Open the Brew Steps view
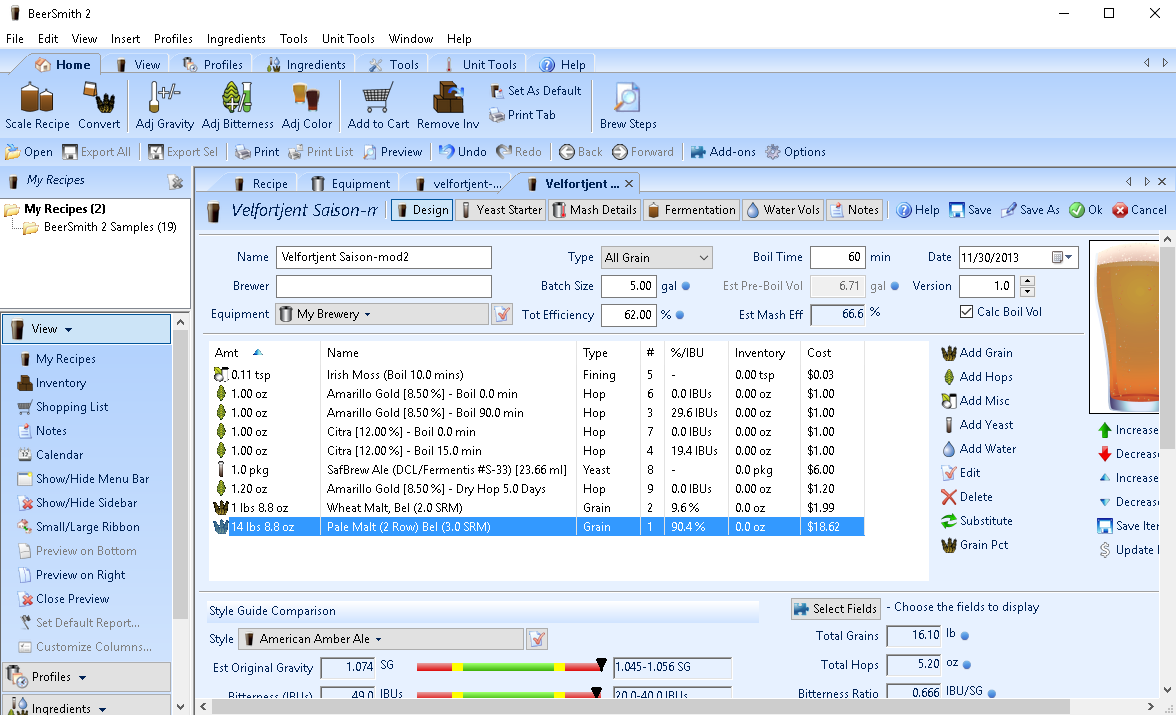The width and height of the screenshot is (1176, 715). [627, 106]
